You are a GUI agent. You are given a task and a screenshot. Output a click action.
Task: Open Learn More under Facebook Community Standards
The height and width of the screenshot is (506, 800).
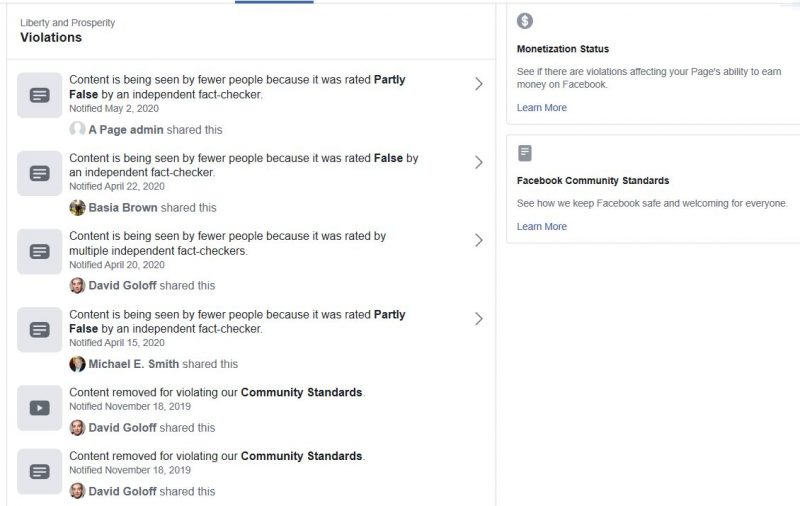tap(541, 226)
